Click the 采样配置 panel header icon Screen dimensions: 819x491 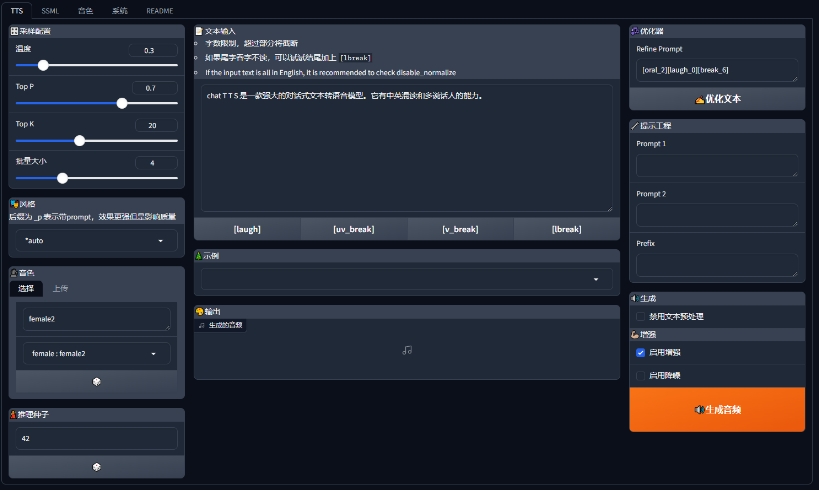coord(14,31)
